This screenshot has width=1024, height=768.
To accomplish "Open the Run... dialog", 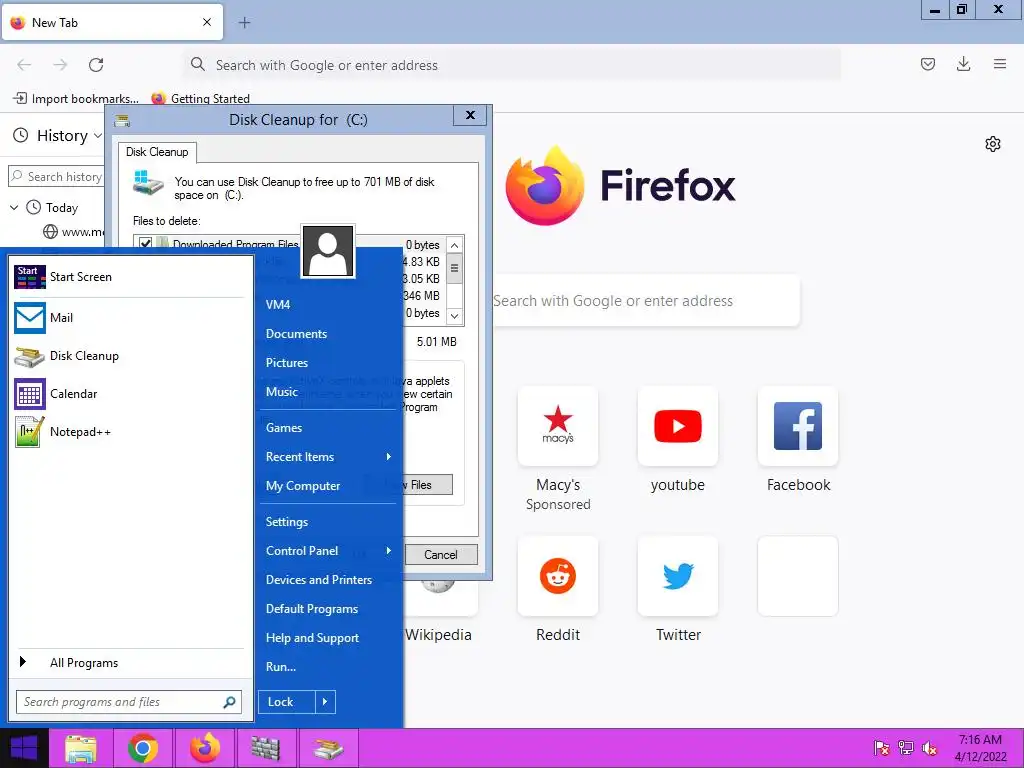I will coord(281,667).
